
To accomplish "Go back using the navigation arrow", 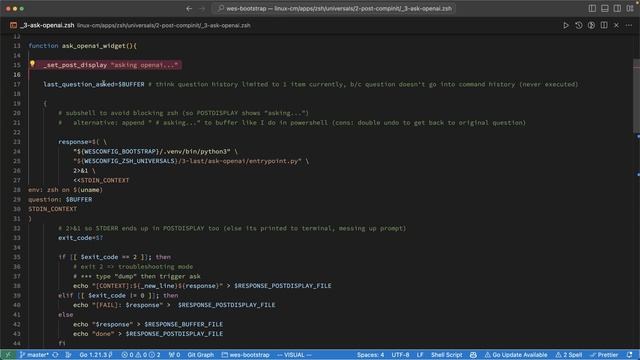I will 189,8.
